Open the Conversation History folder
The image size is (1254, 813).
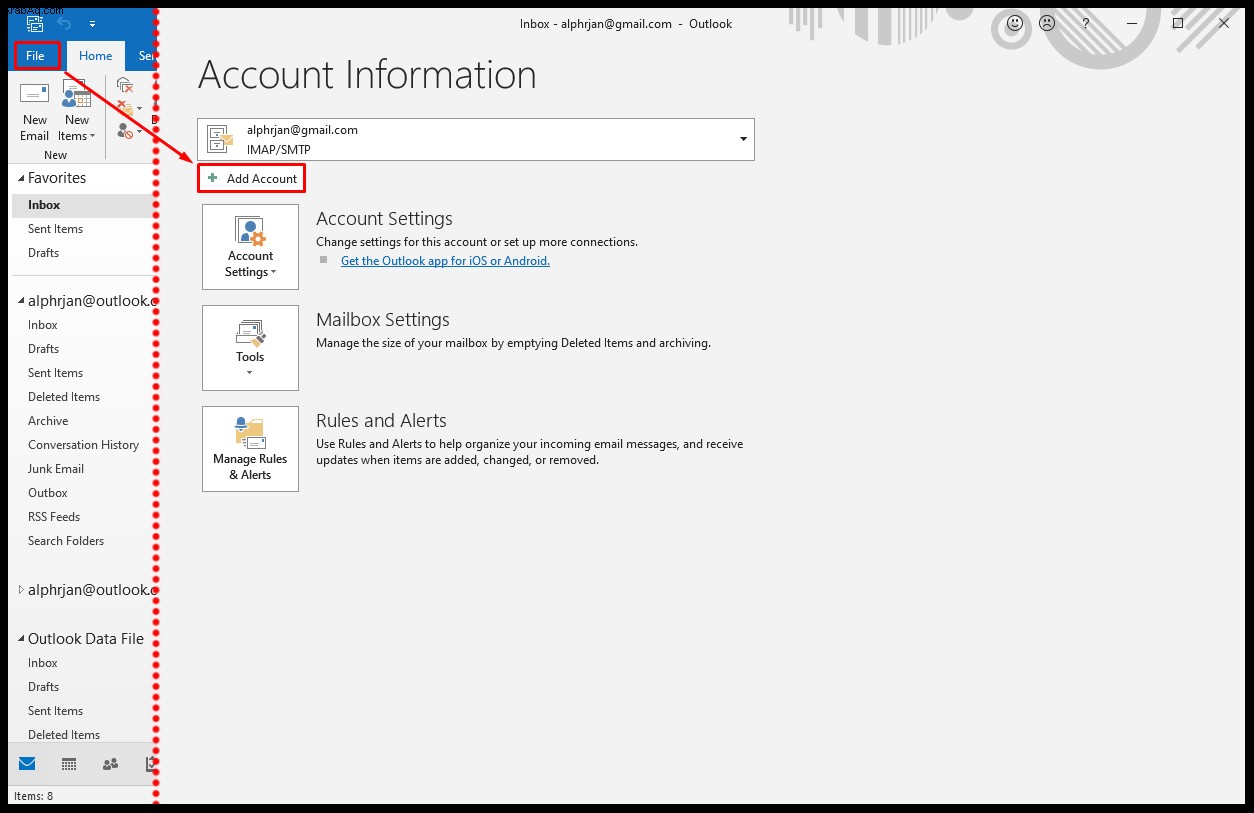[x=83, y=445]
